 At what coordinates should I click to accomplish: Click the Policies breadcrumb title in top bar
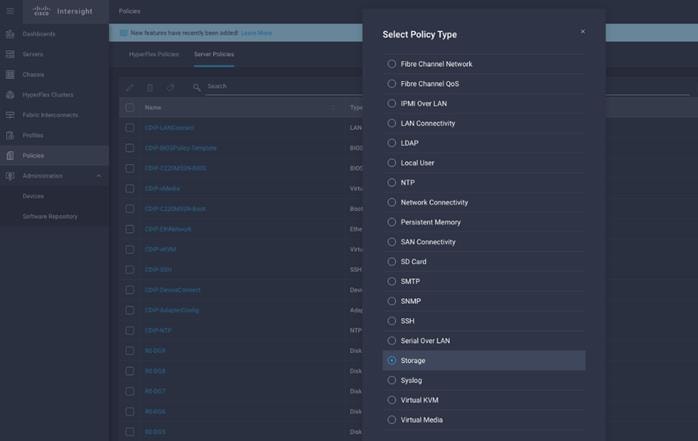130,11
